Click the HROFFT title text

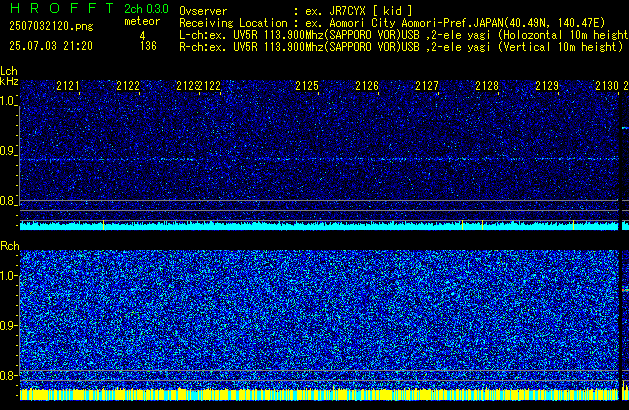point(62,8)
